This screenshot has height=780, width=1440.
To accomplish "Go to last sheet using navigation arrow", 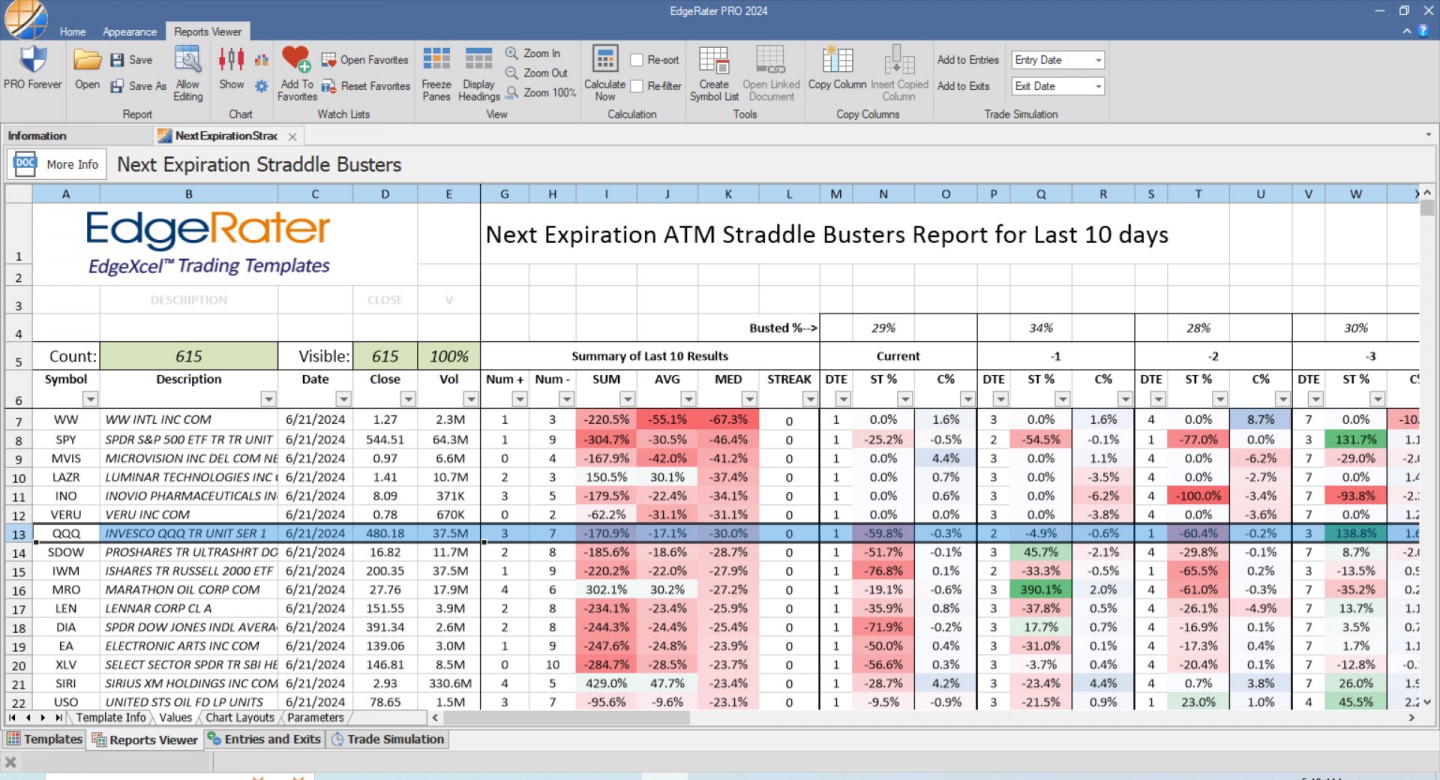I will point(59,718).
